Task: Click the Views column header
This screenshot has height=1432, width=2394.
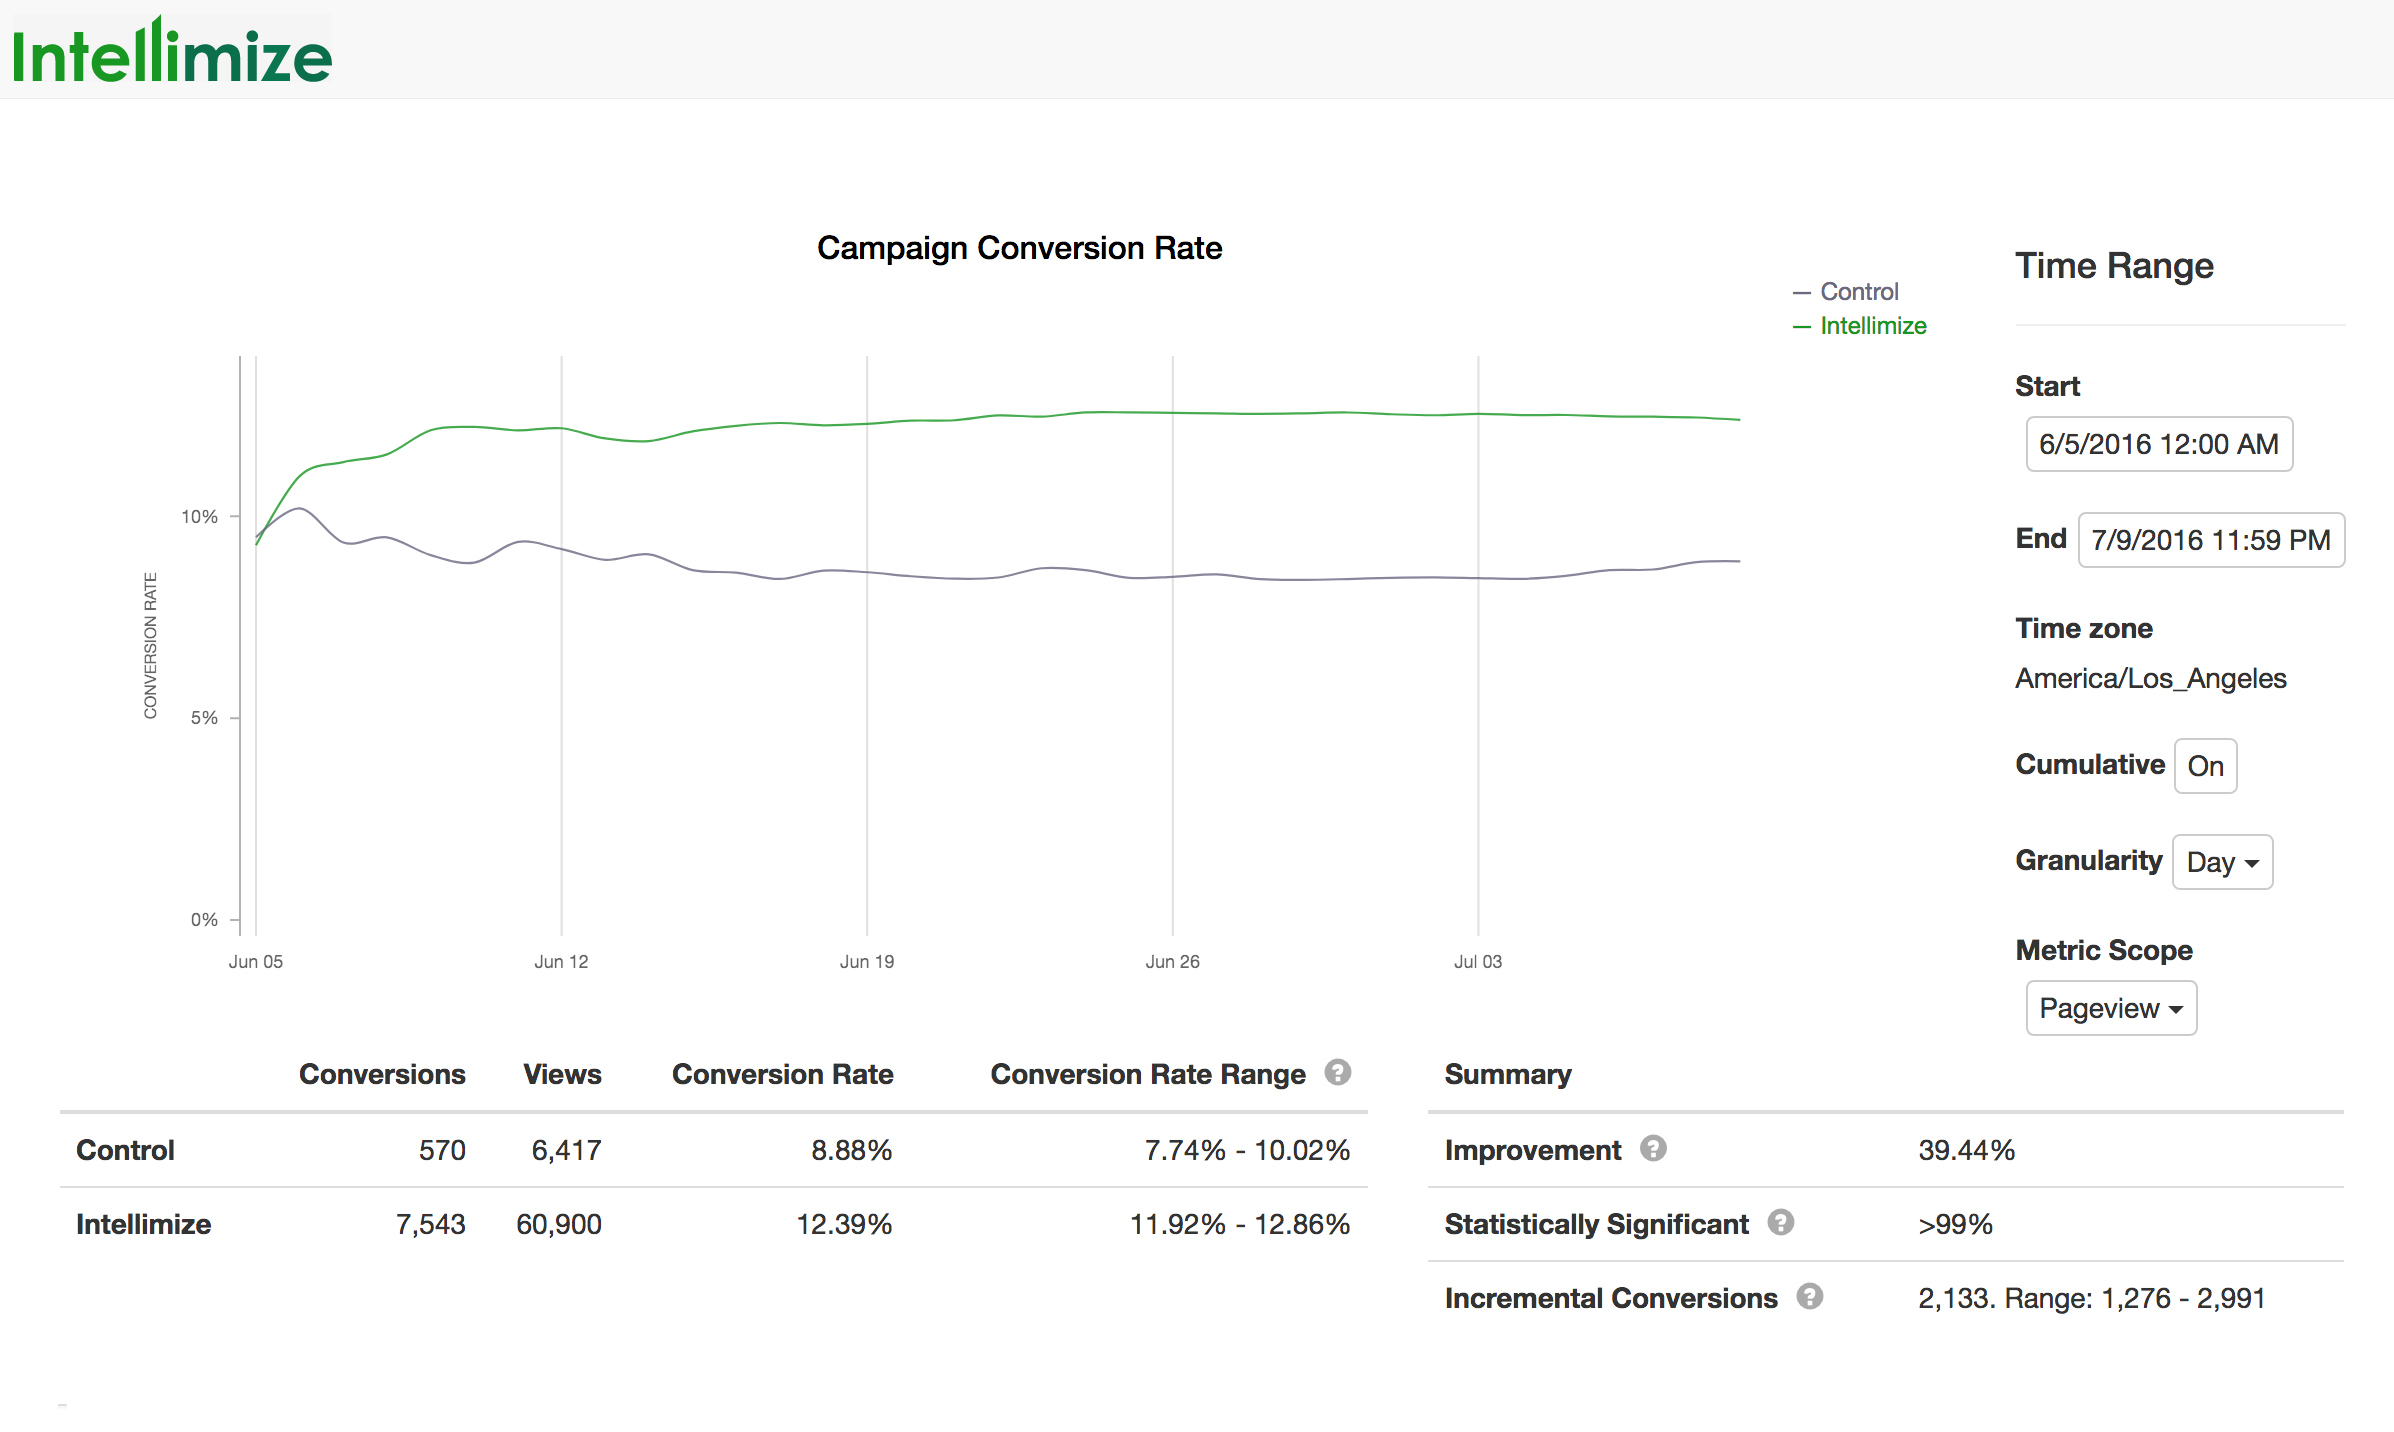Action: pos(562,1074)
